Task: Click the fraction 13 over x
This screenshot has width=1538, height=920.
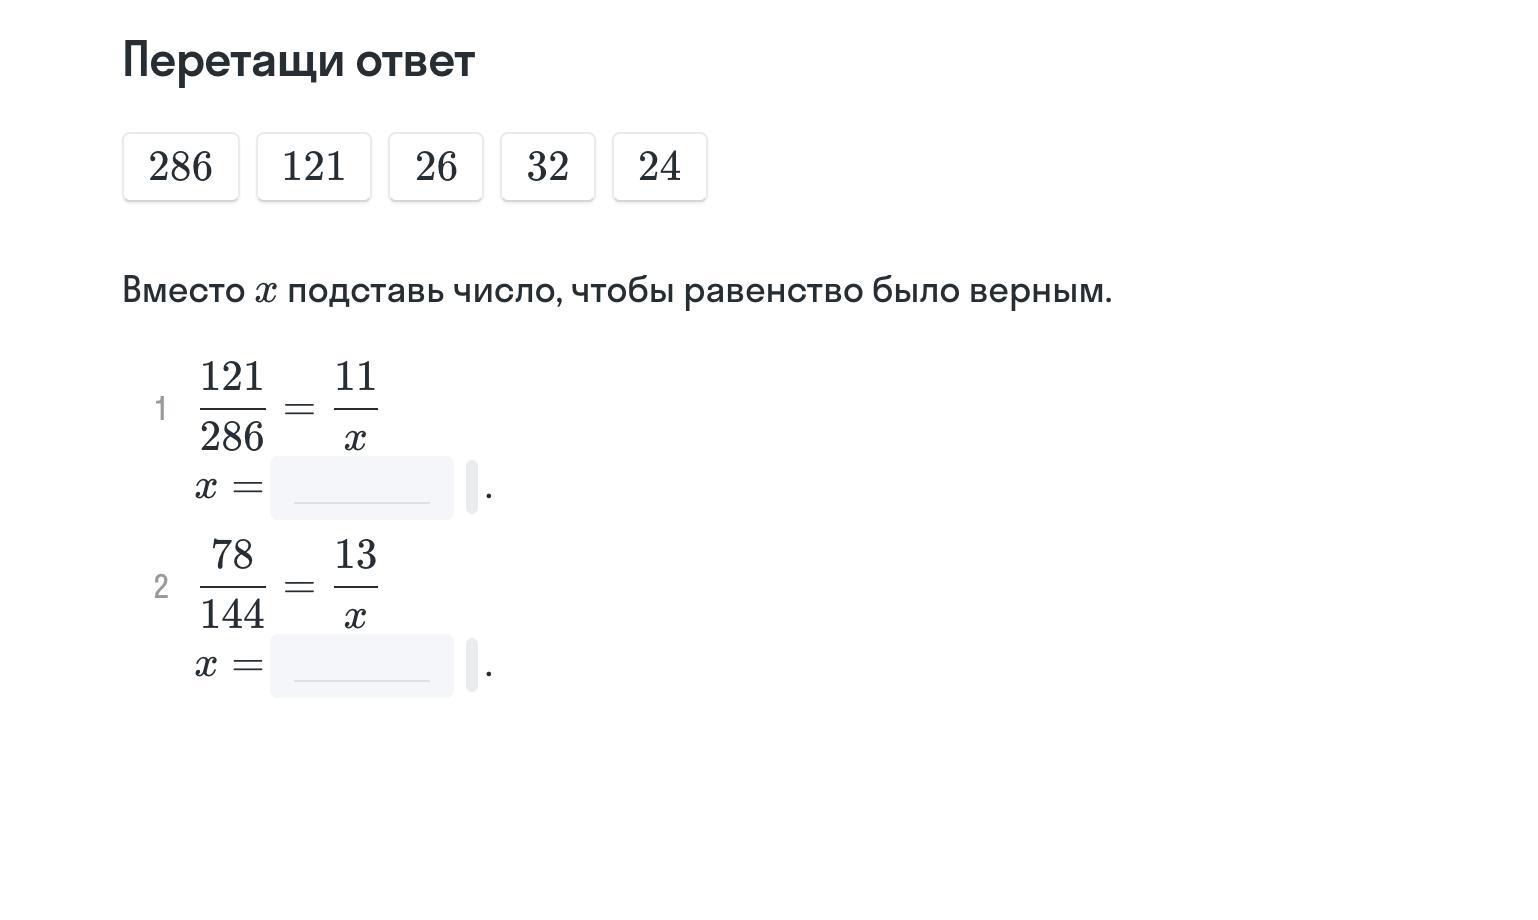Action: (x=355, y=585)
